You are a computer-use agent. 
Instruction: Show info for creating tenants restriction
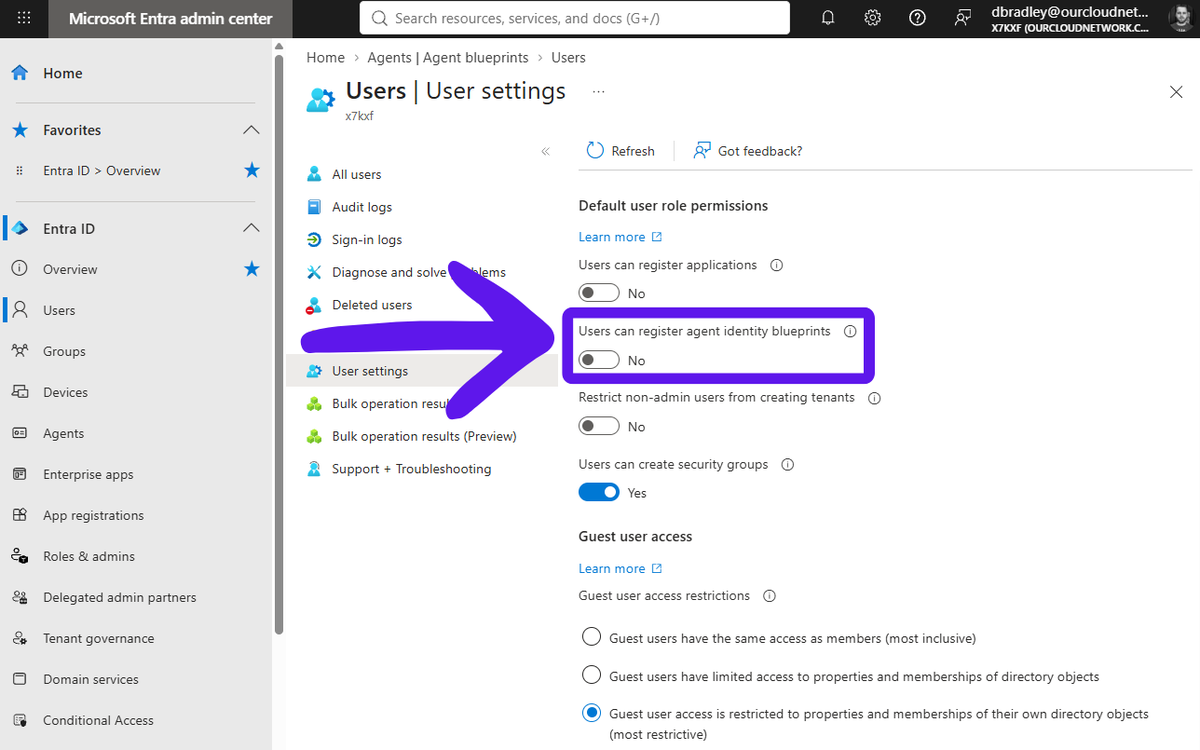click(875, 398)
